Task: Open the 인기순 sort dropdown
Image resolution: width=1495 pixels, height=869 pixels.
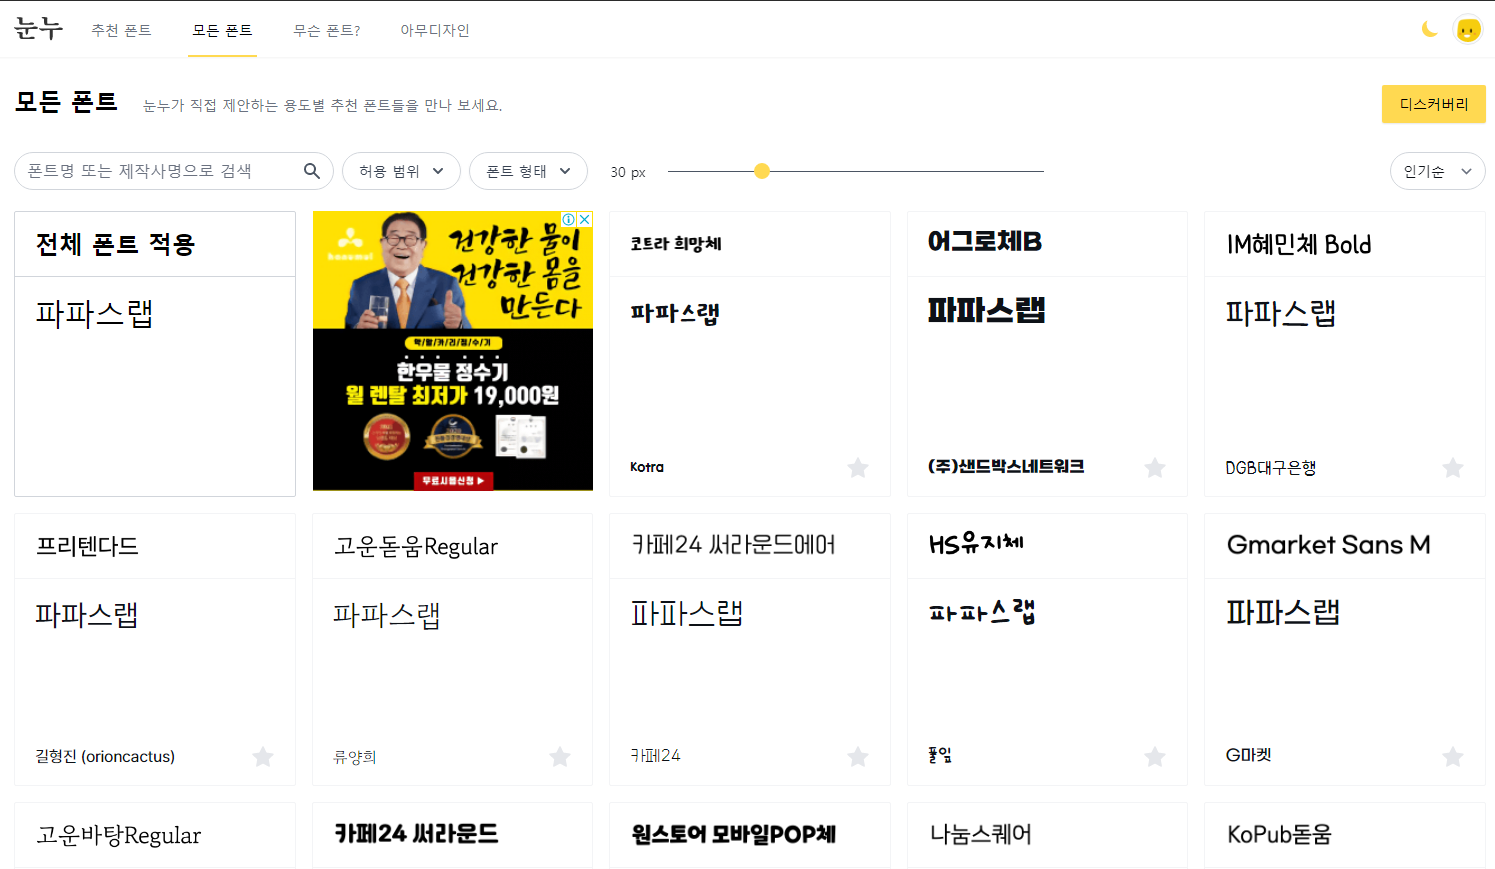Action: (x=1437, y=171)
